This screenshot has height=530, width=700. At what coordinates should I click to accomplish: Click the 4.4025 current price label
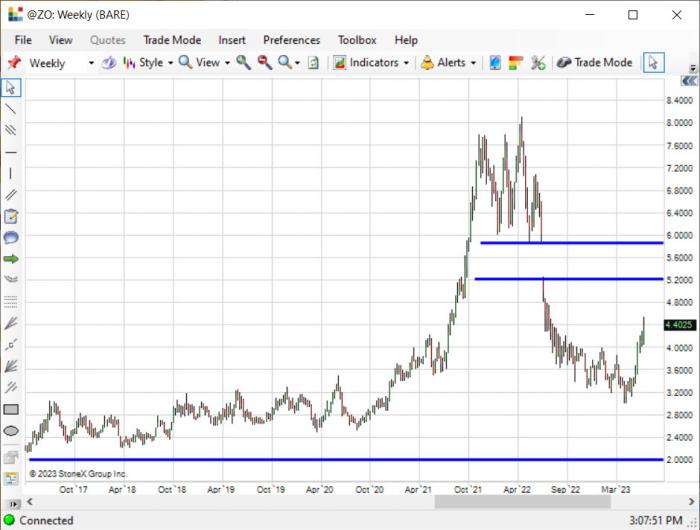pyautogui.click(x=679, y=325)
